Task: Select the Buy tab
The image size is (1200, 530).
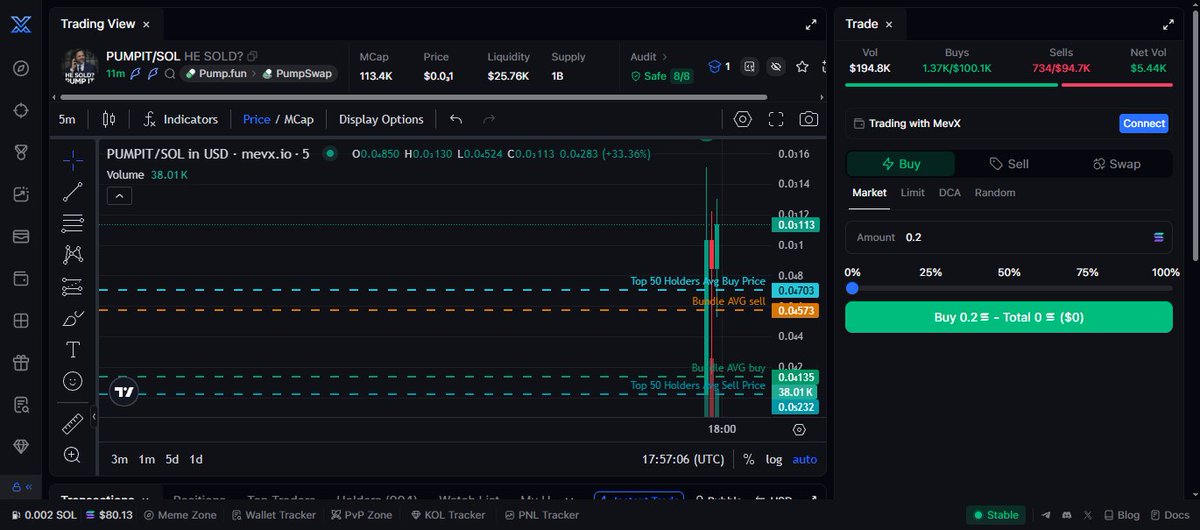Action: pyautogui.click(x=901, y=164)
